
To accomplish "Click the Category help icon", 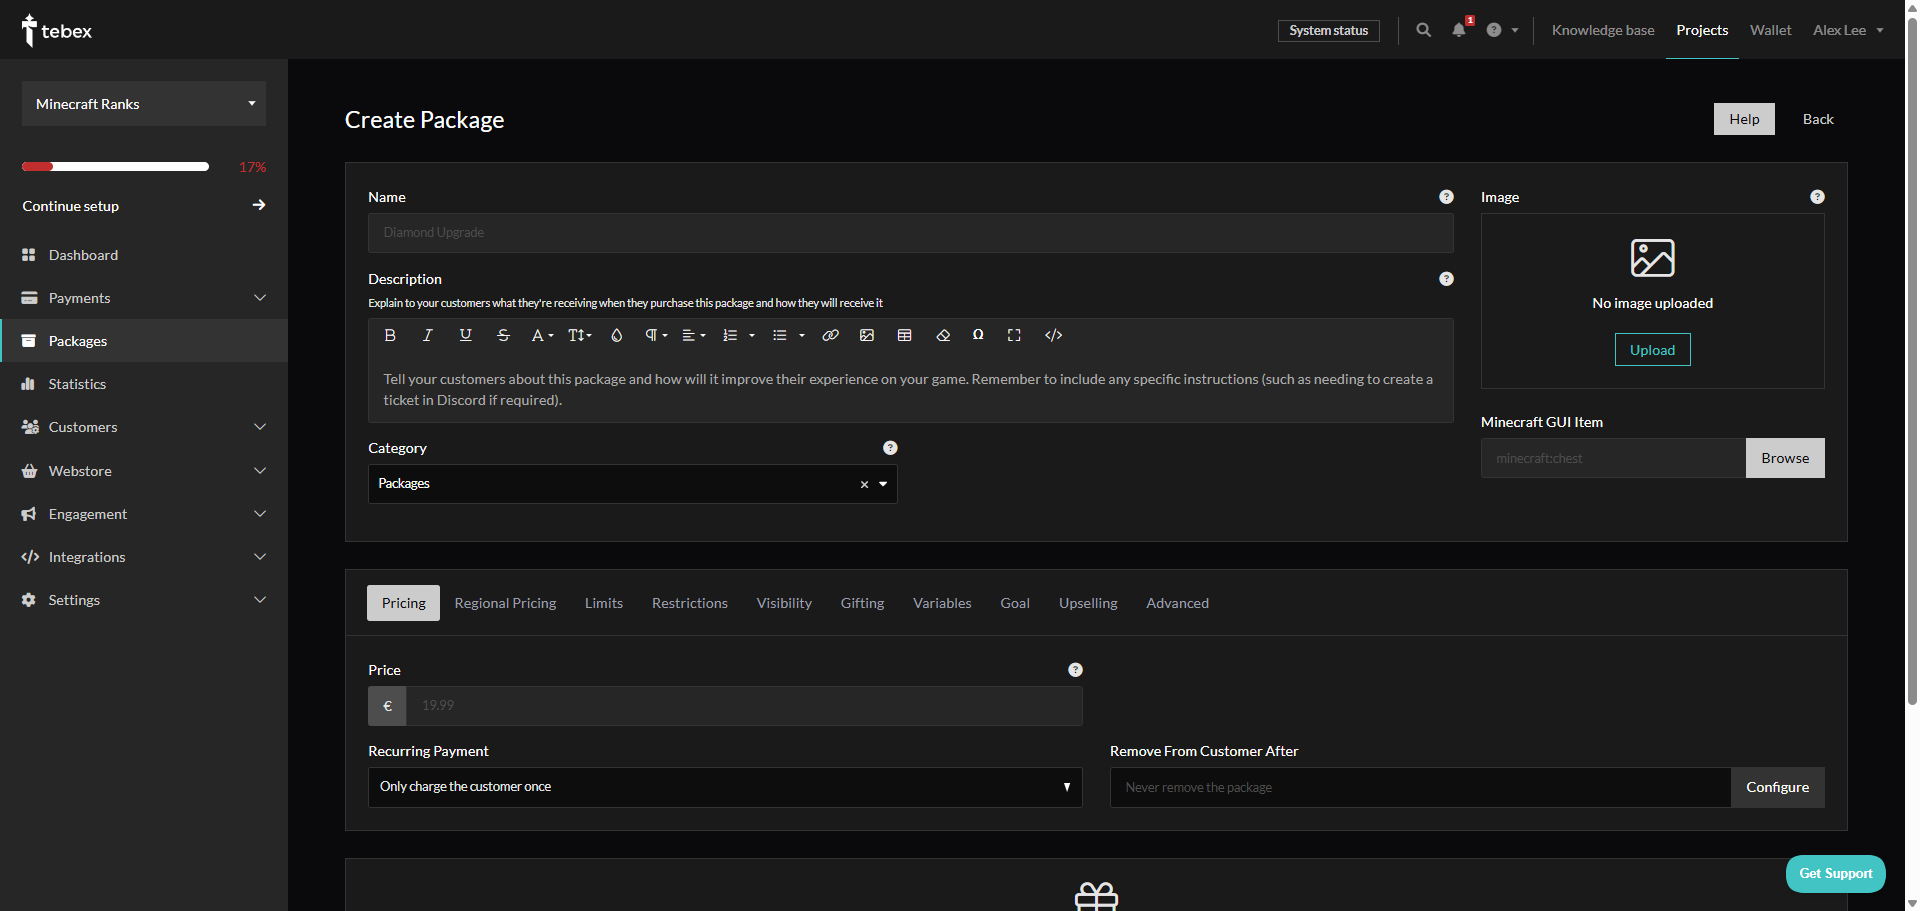I will [890, 448].
